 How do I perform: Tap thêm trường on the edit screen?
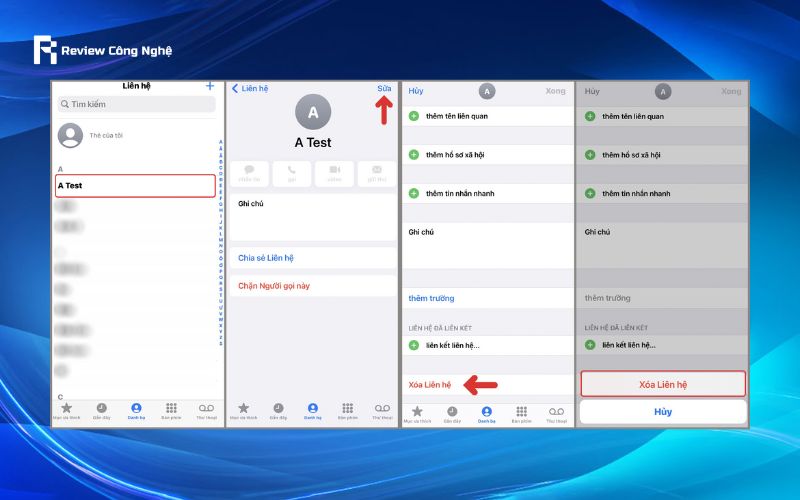pos(431,298)
